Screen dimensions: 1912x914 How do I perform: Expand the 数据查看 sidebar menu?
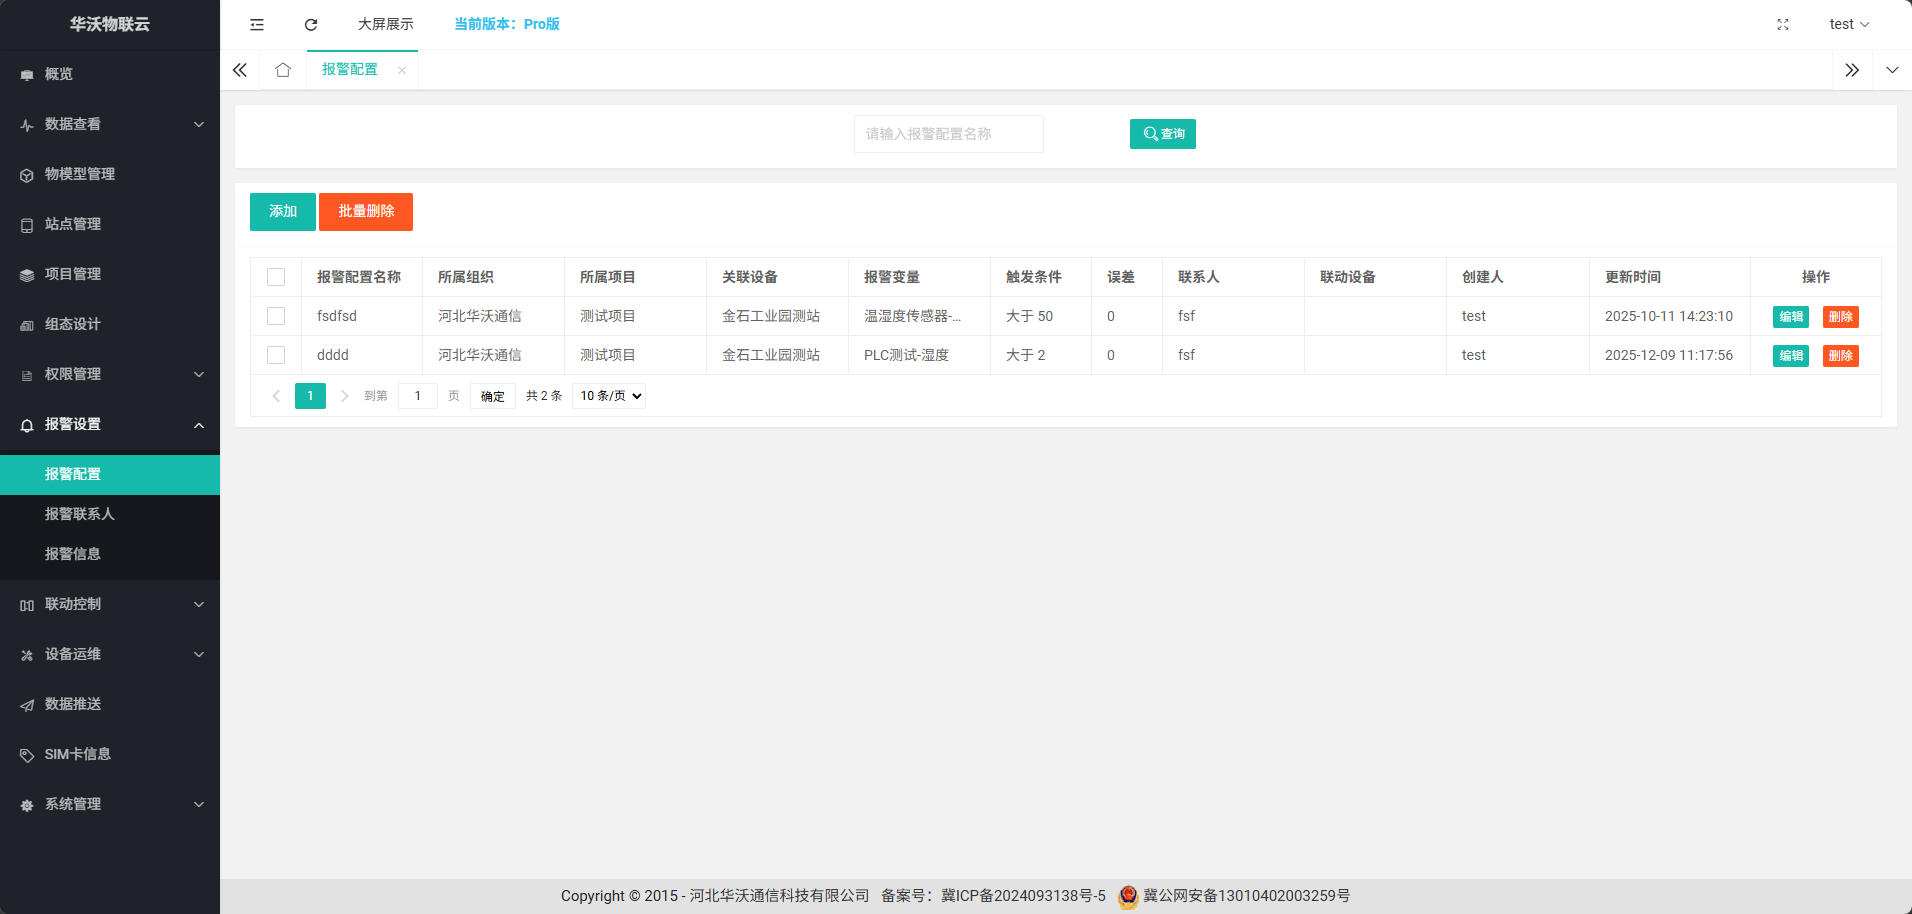tap(110, 124)
